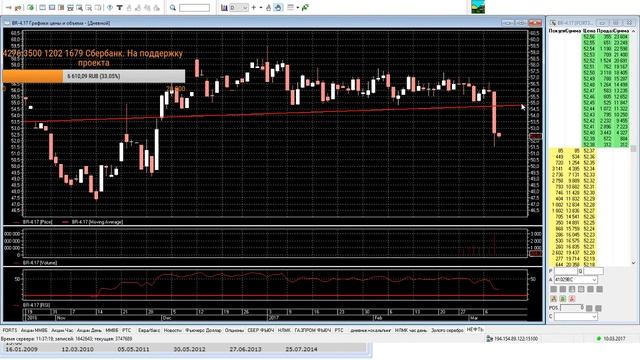Select the highlighted hand pan tool

pyautogui.click(x=278, y=8)
